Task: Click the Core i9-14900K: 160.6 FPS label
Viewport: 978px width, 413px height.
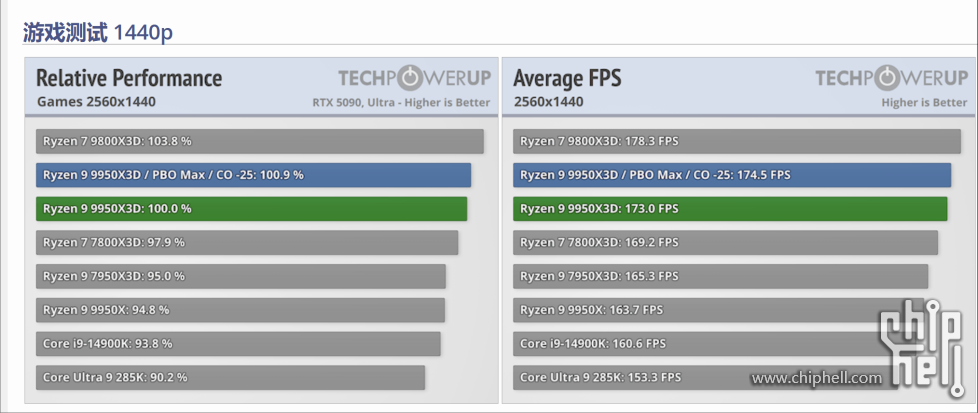Action: [x=593, y=343]
